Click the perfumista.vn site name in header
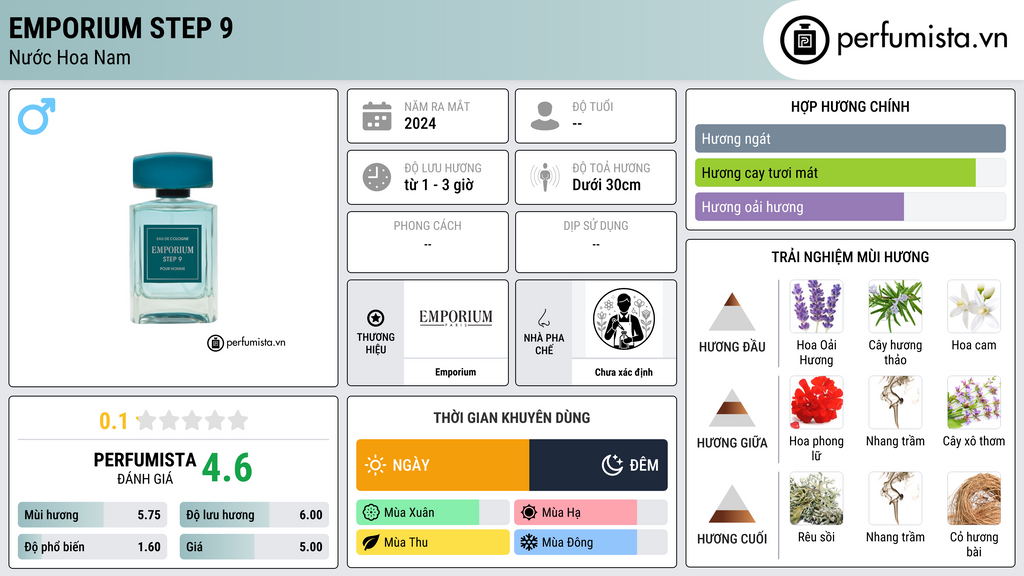This screenshot has width=1024, height=576. pyautogui.click(x=922, y=38)
